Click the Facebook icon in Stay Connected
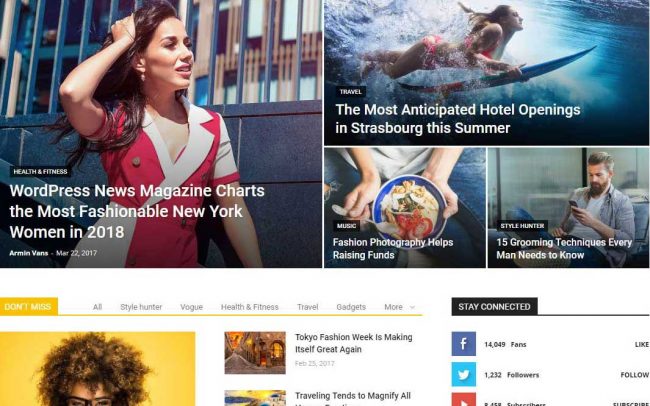 point(463,344)
